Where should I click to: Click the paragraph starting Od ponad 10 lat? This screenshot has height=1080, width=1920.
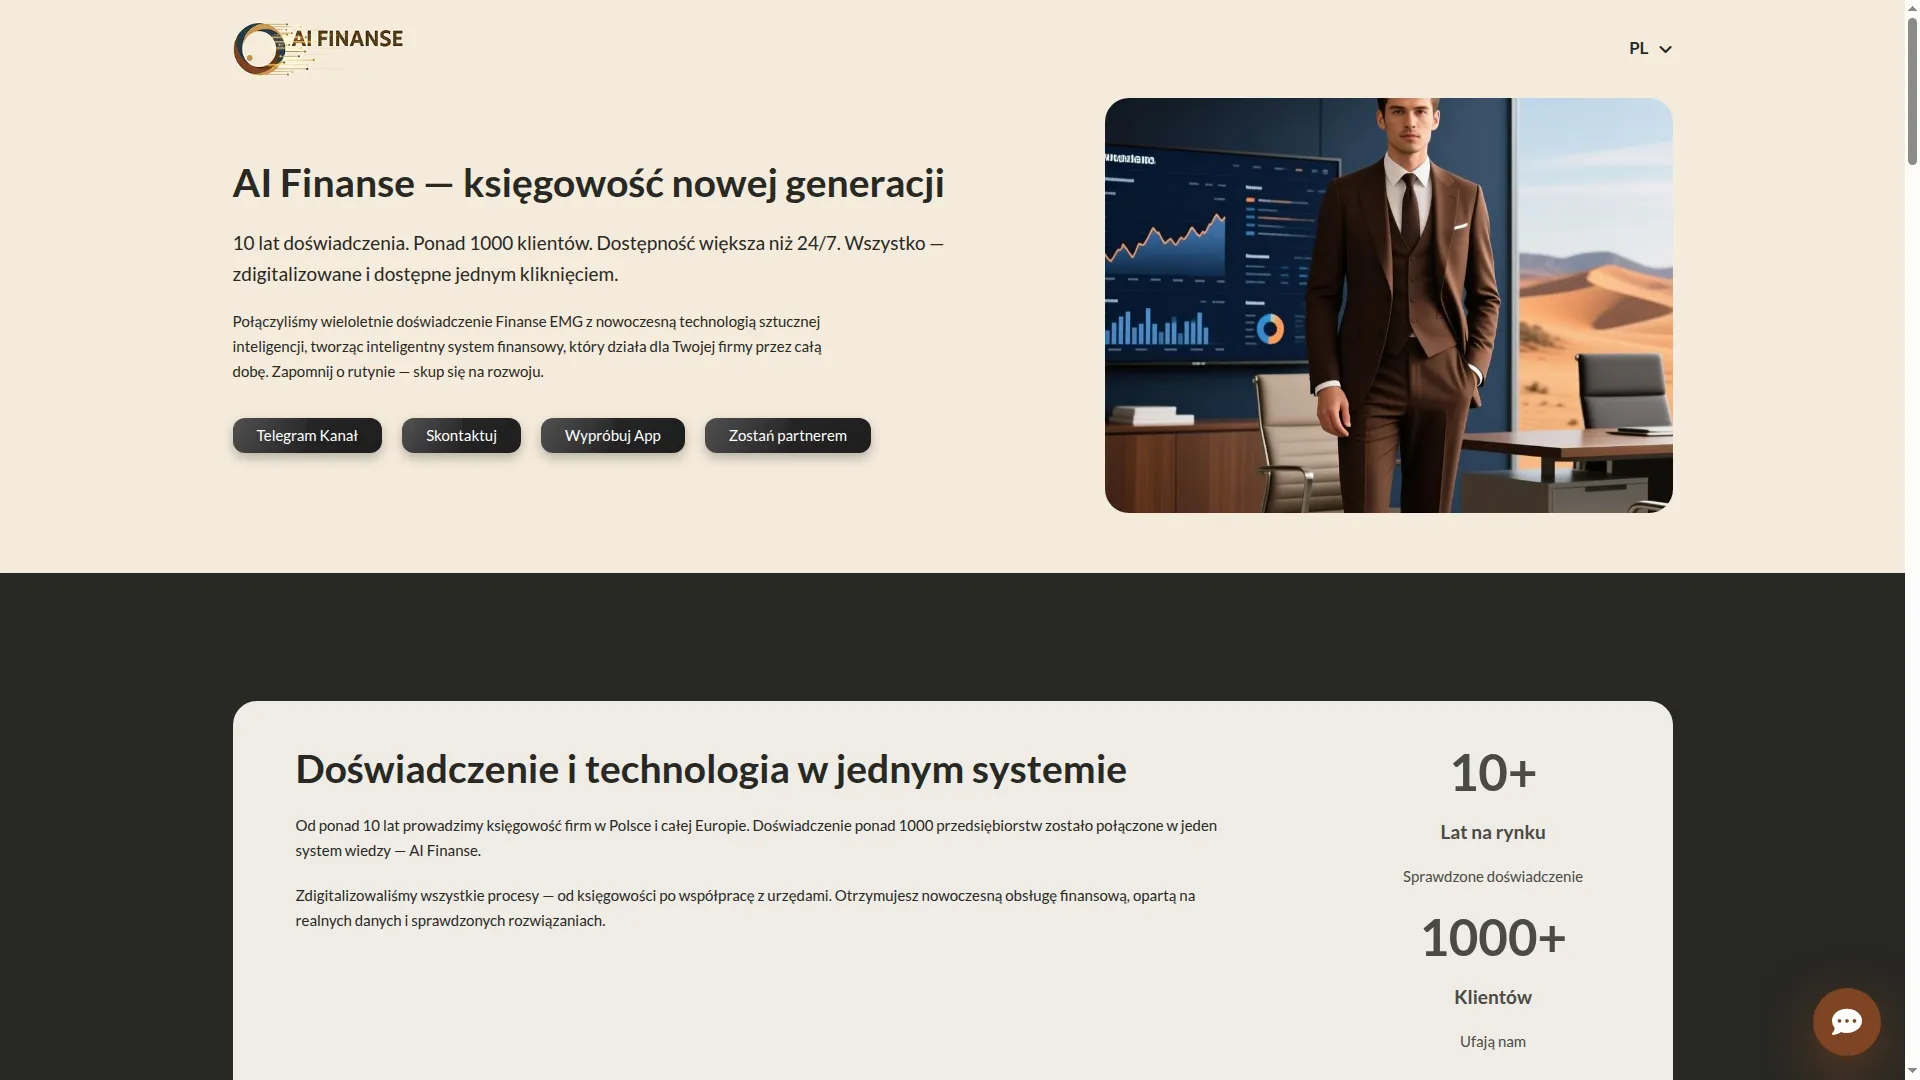pos(756,838)
